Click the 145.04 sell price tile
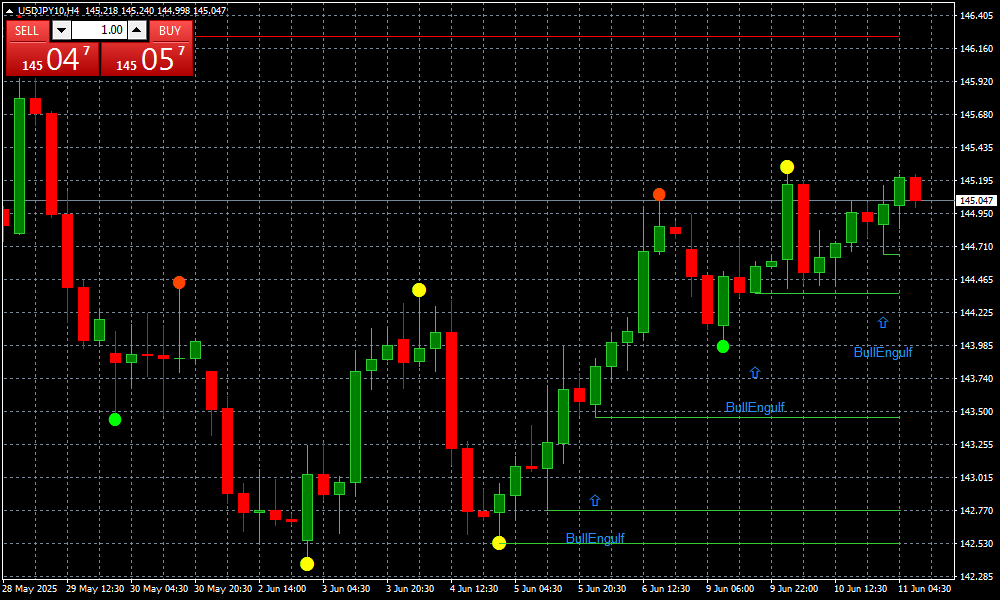Screen dimensions: 1000x600 [52, 59]
